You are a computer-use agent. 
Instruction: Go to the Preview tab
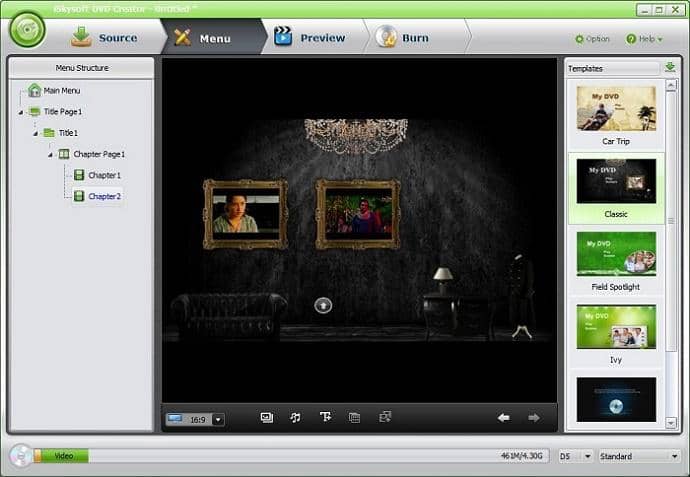[309, 37]
